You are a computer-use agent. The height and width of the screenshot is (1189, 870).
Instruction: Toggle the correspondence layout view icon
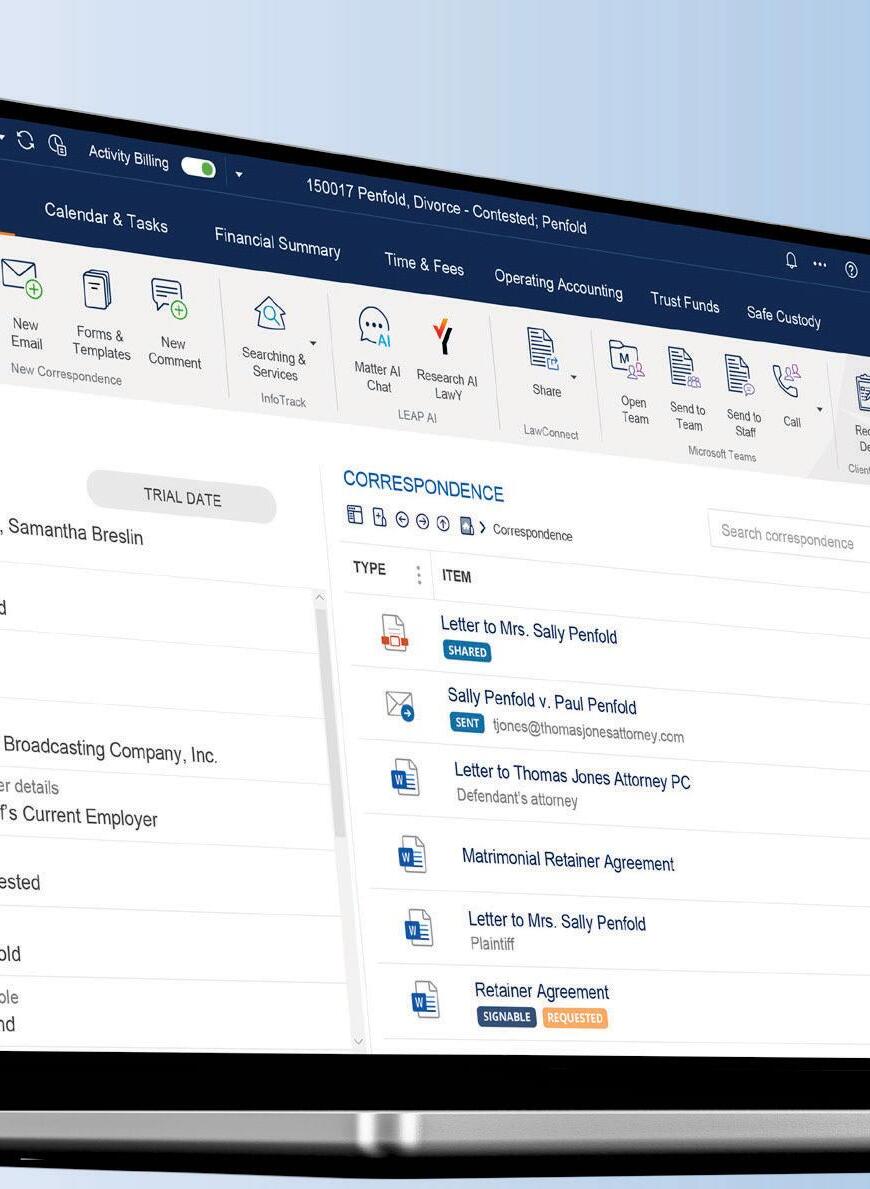click(x=354, y=515)
